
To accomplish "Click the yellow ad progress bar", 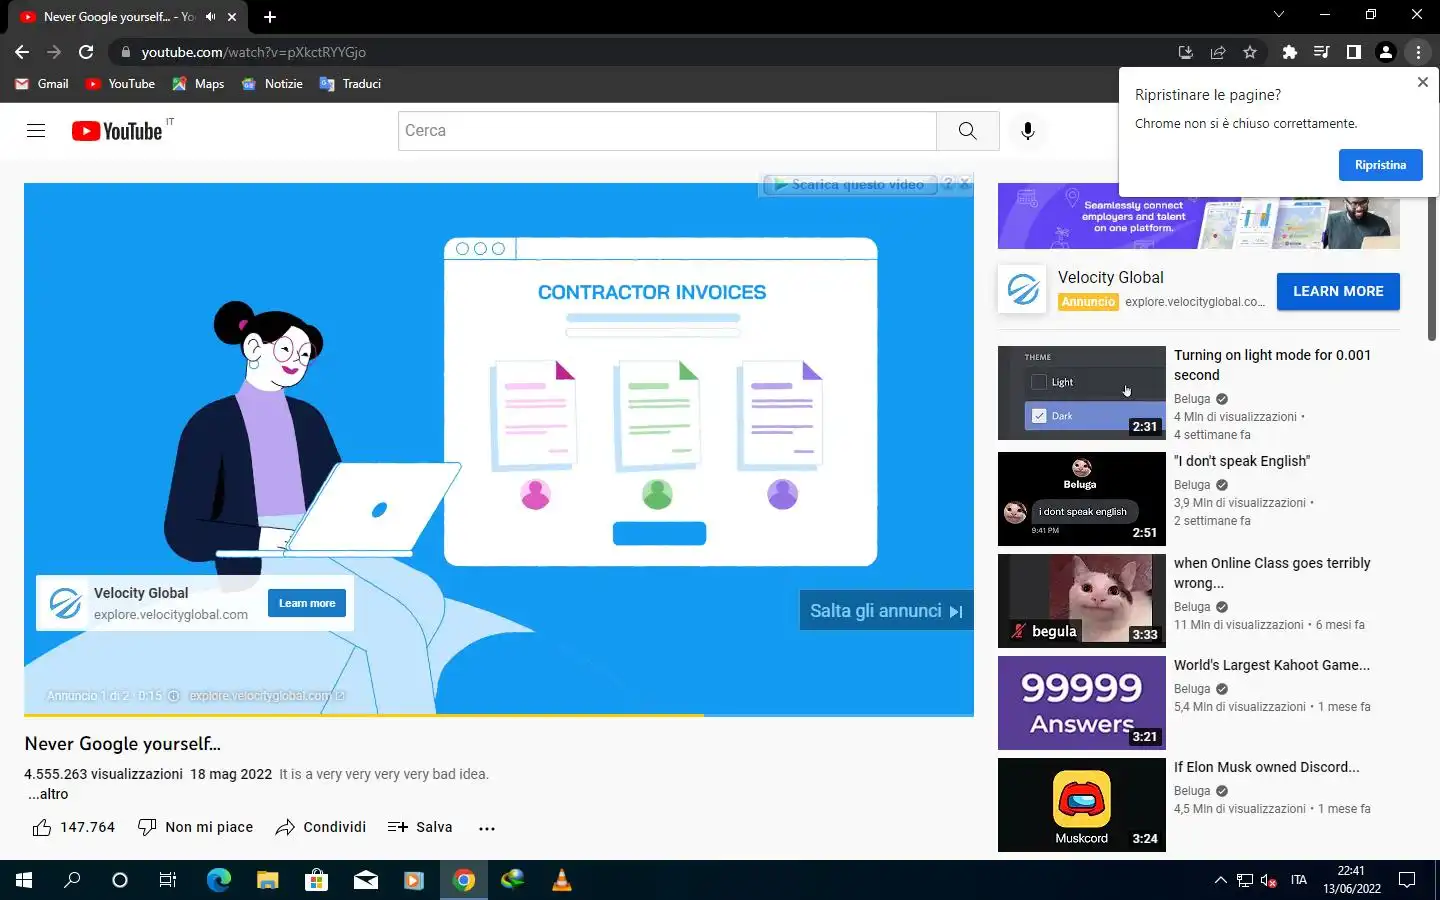I will pos(364,715).
